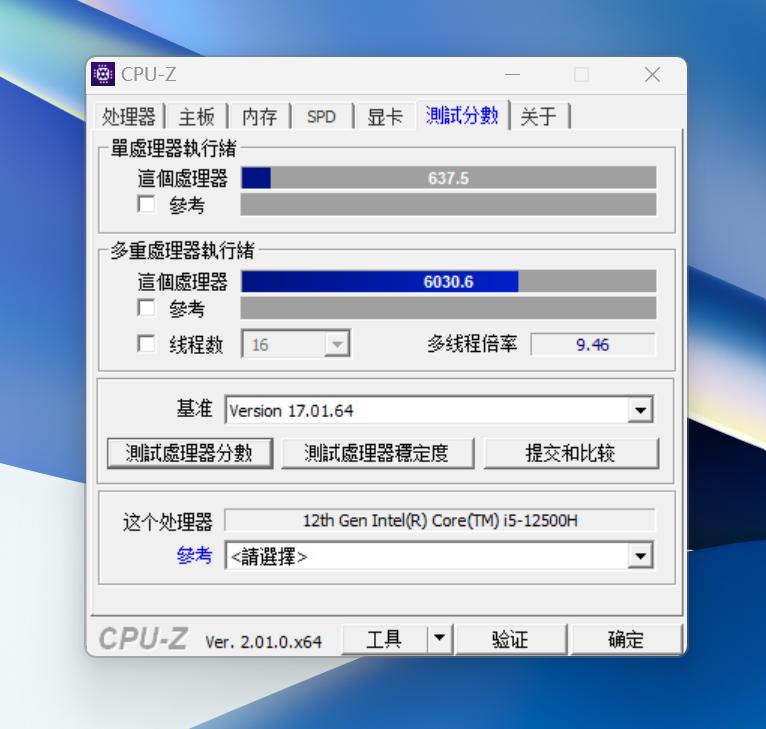Click the CPU-Z app icon in title bar
Screen dimensions: 766x729
(x=103, y=74)
